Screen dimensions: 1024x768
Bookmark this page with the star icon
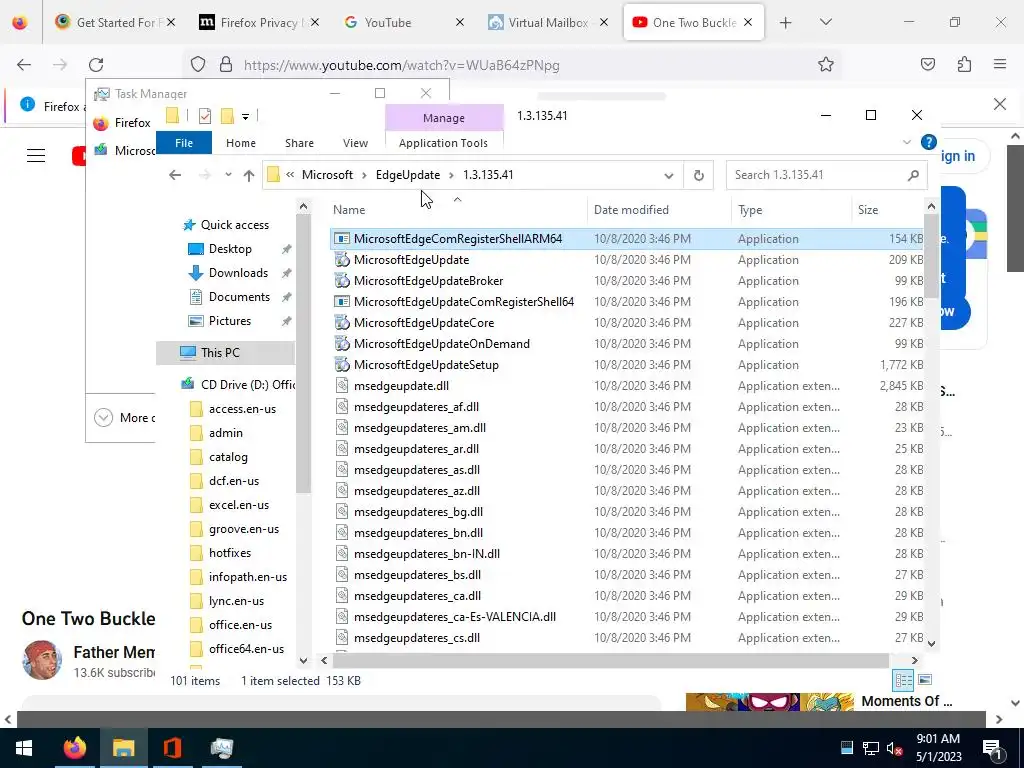pyautogui.click(x=825, y=64)
